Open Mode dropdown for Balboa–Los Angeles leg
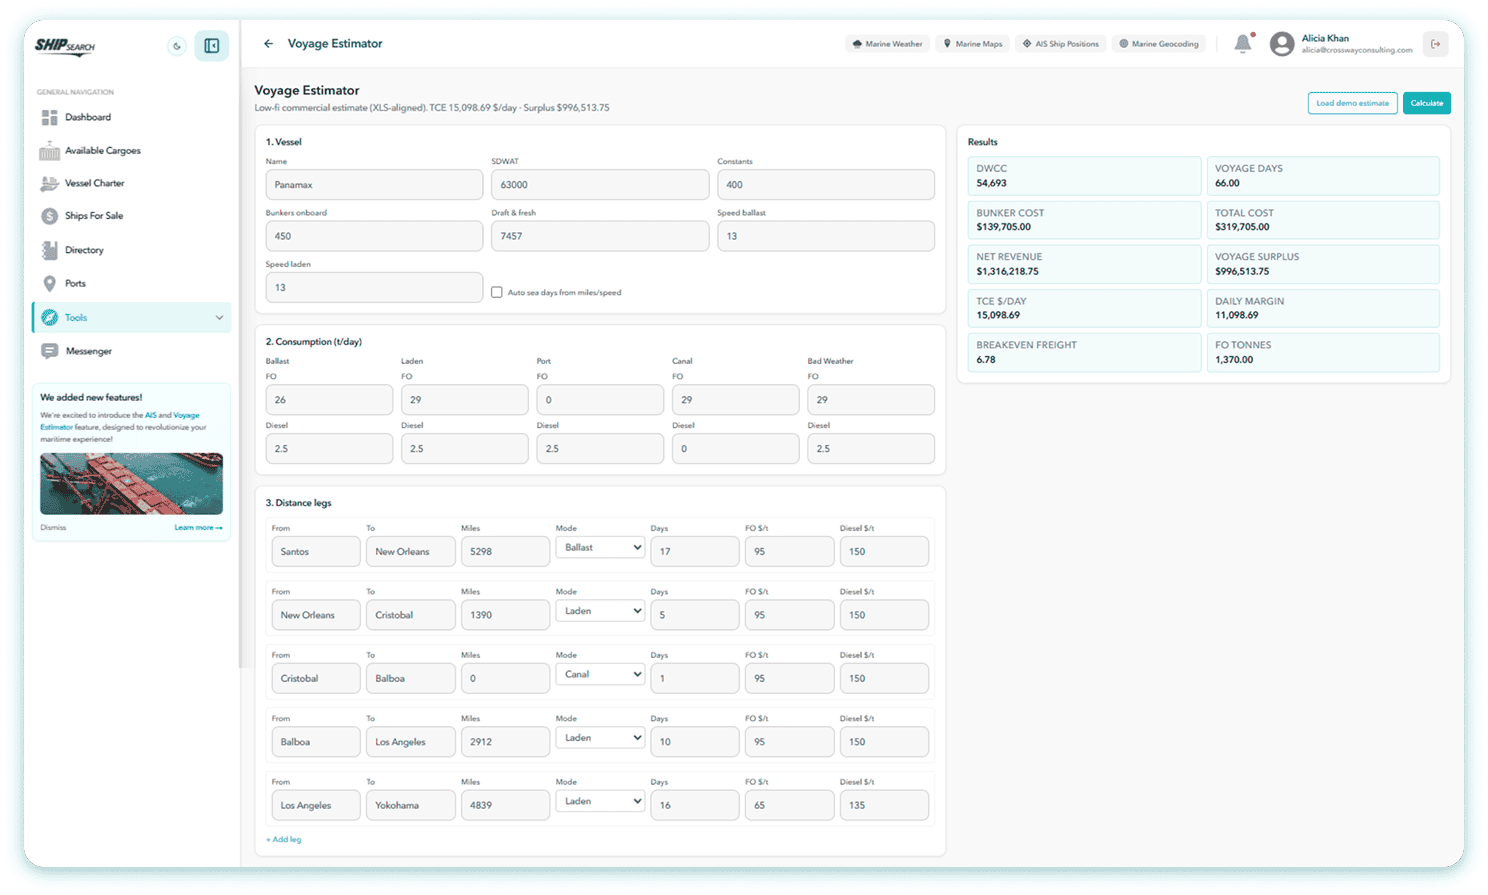 (x=600, y=738)
